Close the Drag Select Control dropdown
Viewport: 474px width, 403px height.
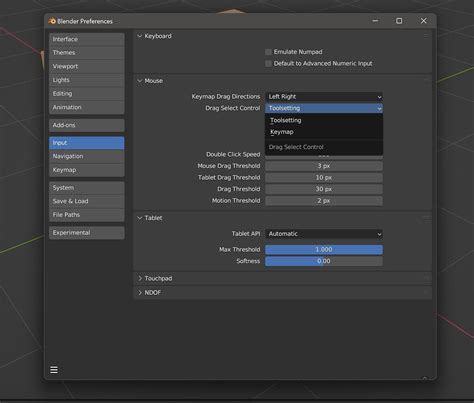tap(324, 108)
